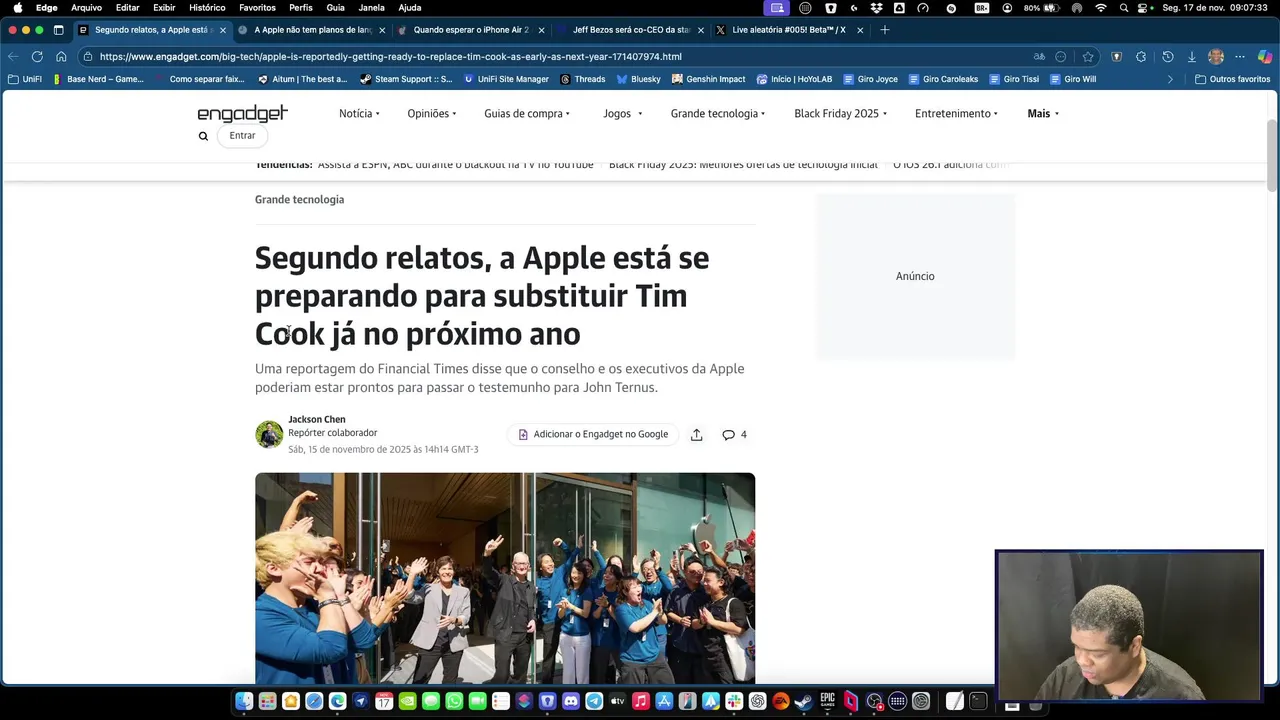Expand the Grande tecnologia nav dropdown

[718, 114]
